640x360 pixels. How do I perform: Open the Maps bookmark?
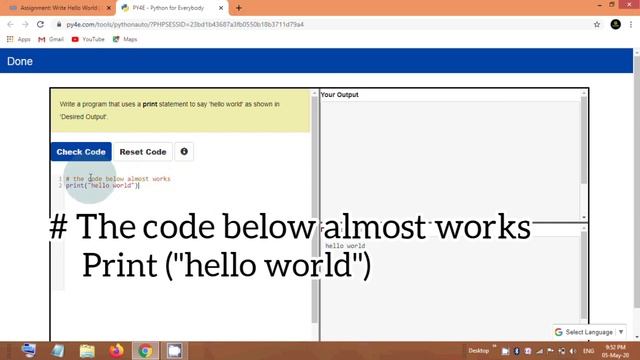click(x=125, y=39)
